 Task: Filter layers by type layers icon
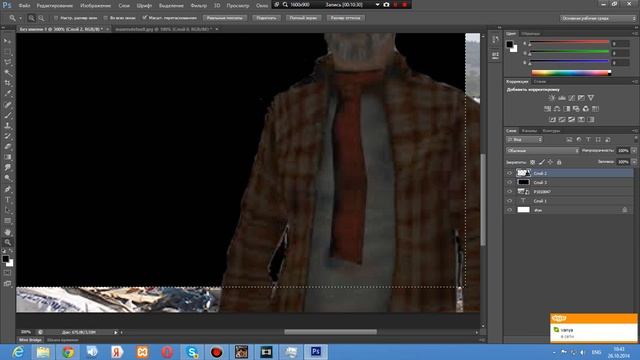[588, 140]
